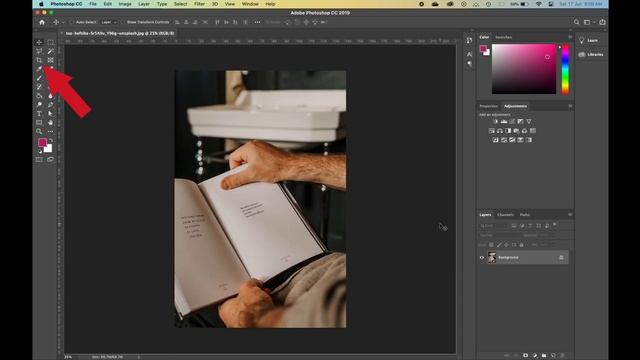Screen dimensions: 640x360
Task: Toggle lock all padlock in Layers panel
Action: (x=521, y=245)
